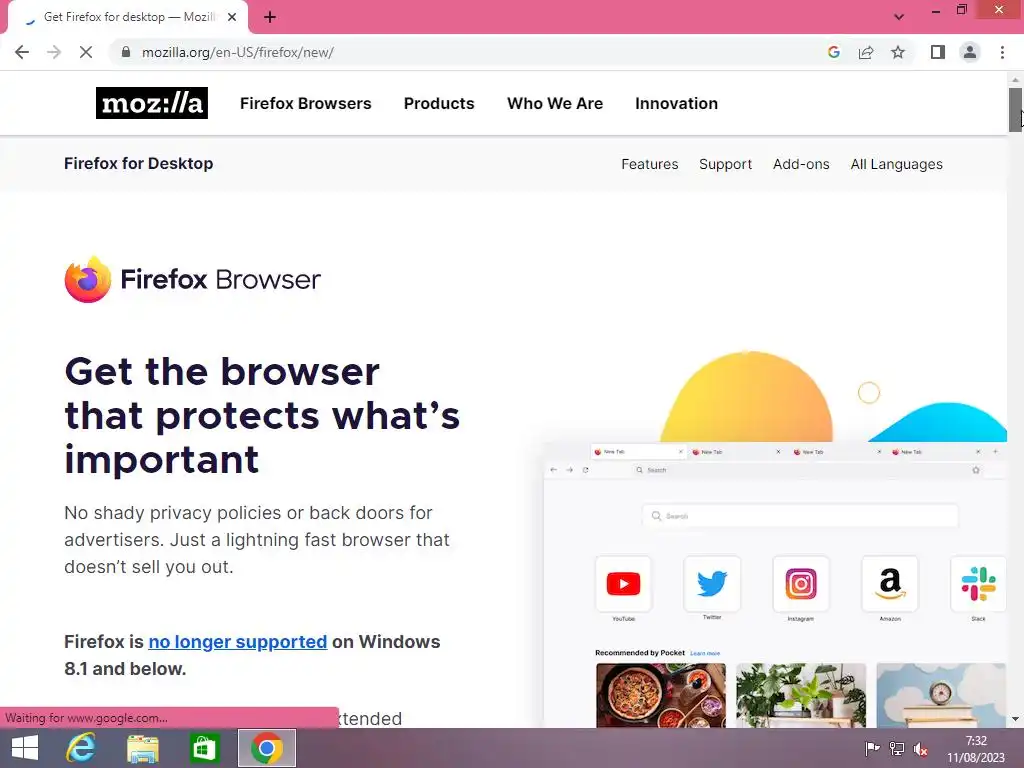Follow the 'no longer supported' link
This screenshot has height=768, width=1024.
[x=238, y=642]
